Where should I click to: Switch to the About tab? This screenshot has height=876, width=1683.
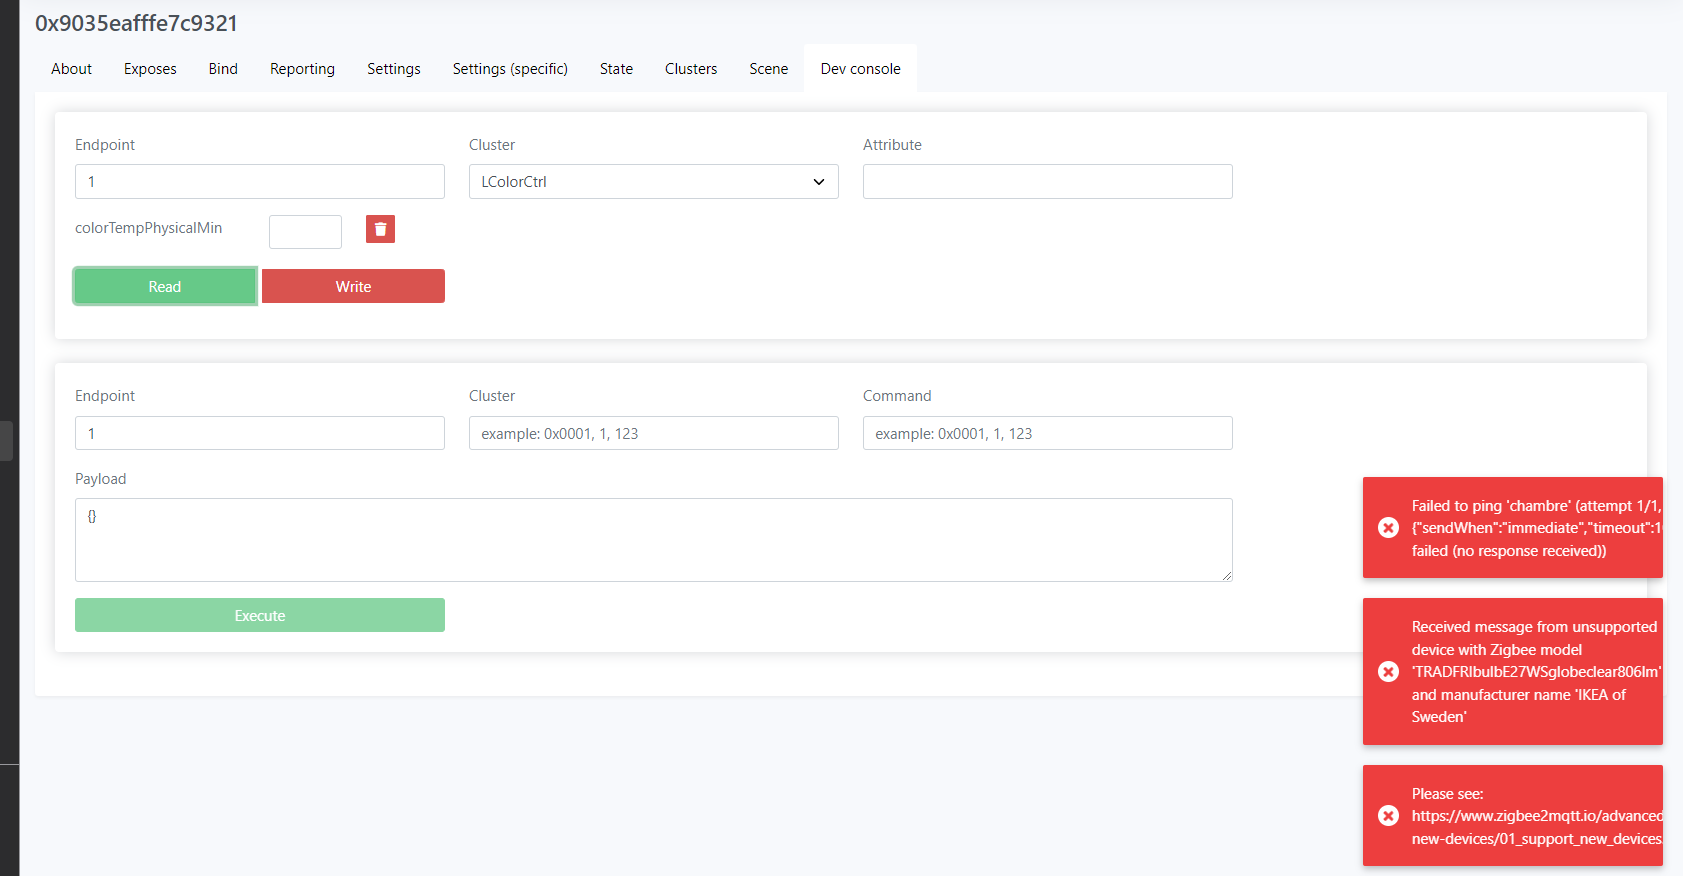pyautogui.click(x=72, y=69)
